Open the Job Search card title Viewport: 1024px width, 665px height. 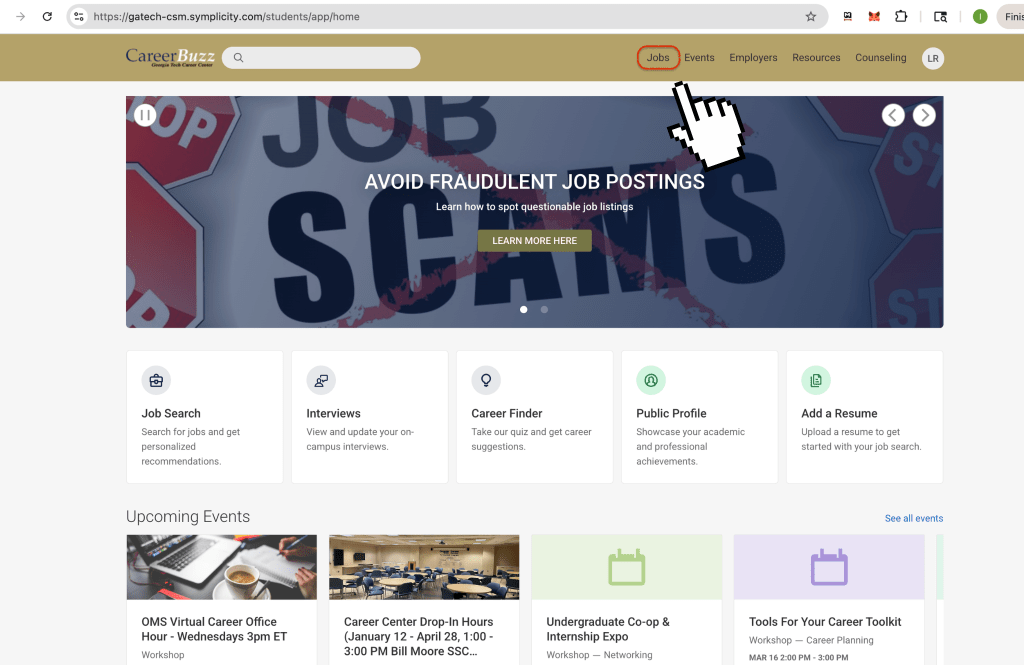click(171, 414)
